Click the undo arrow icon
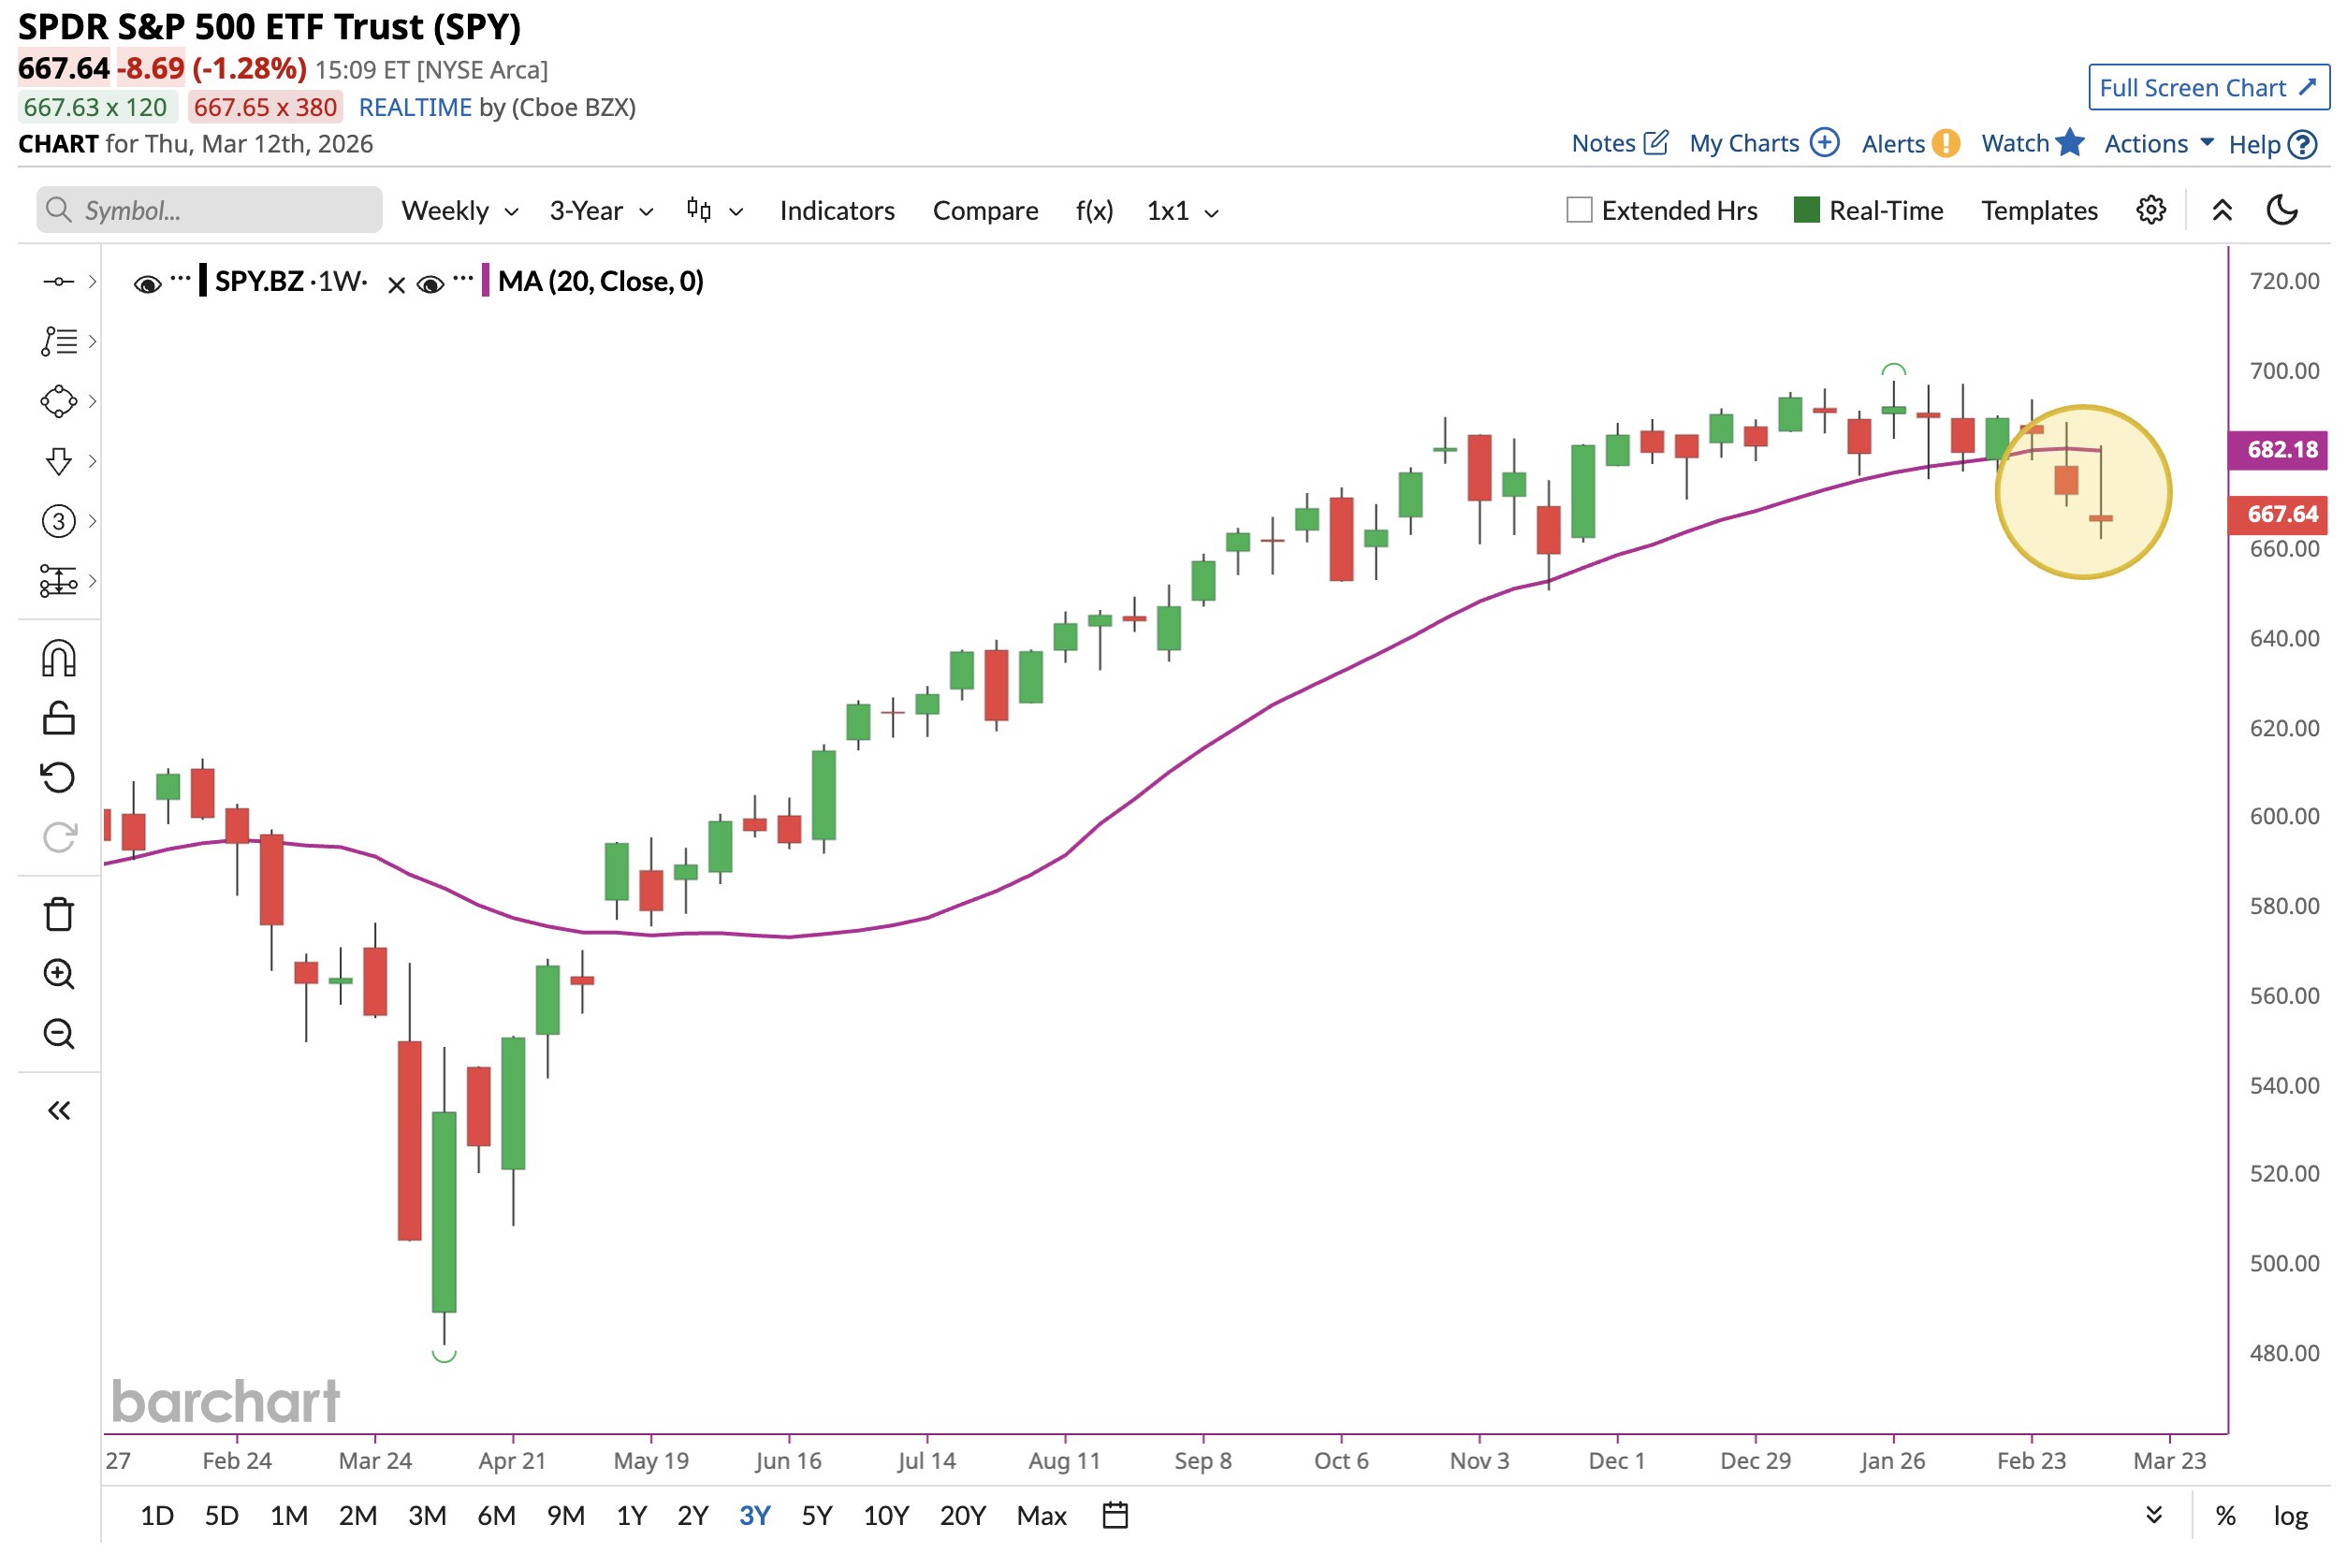 click(59, 777)
